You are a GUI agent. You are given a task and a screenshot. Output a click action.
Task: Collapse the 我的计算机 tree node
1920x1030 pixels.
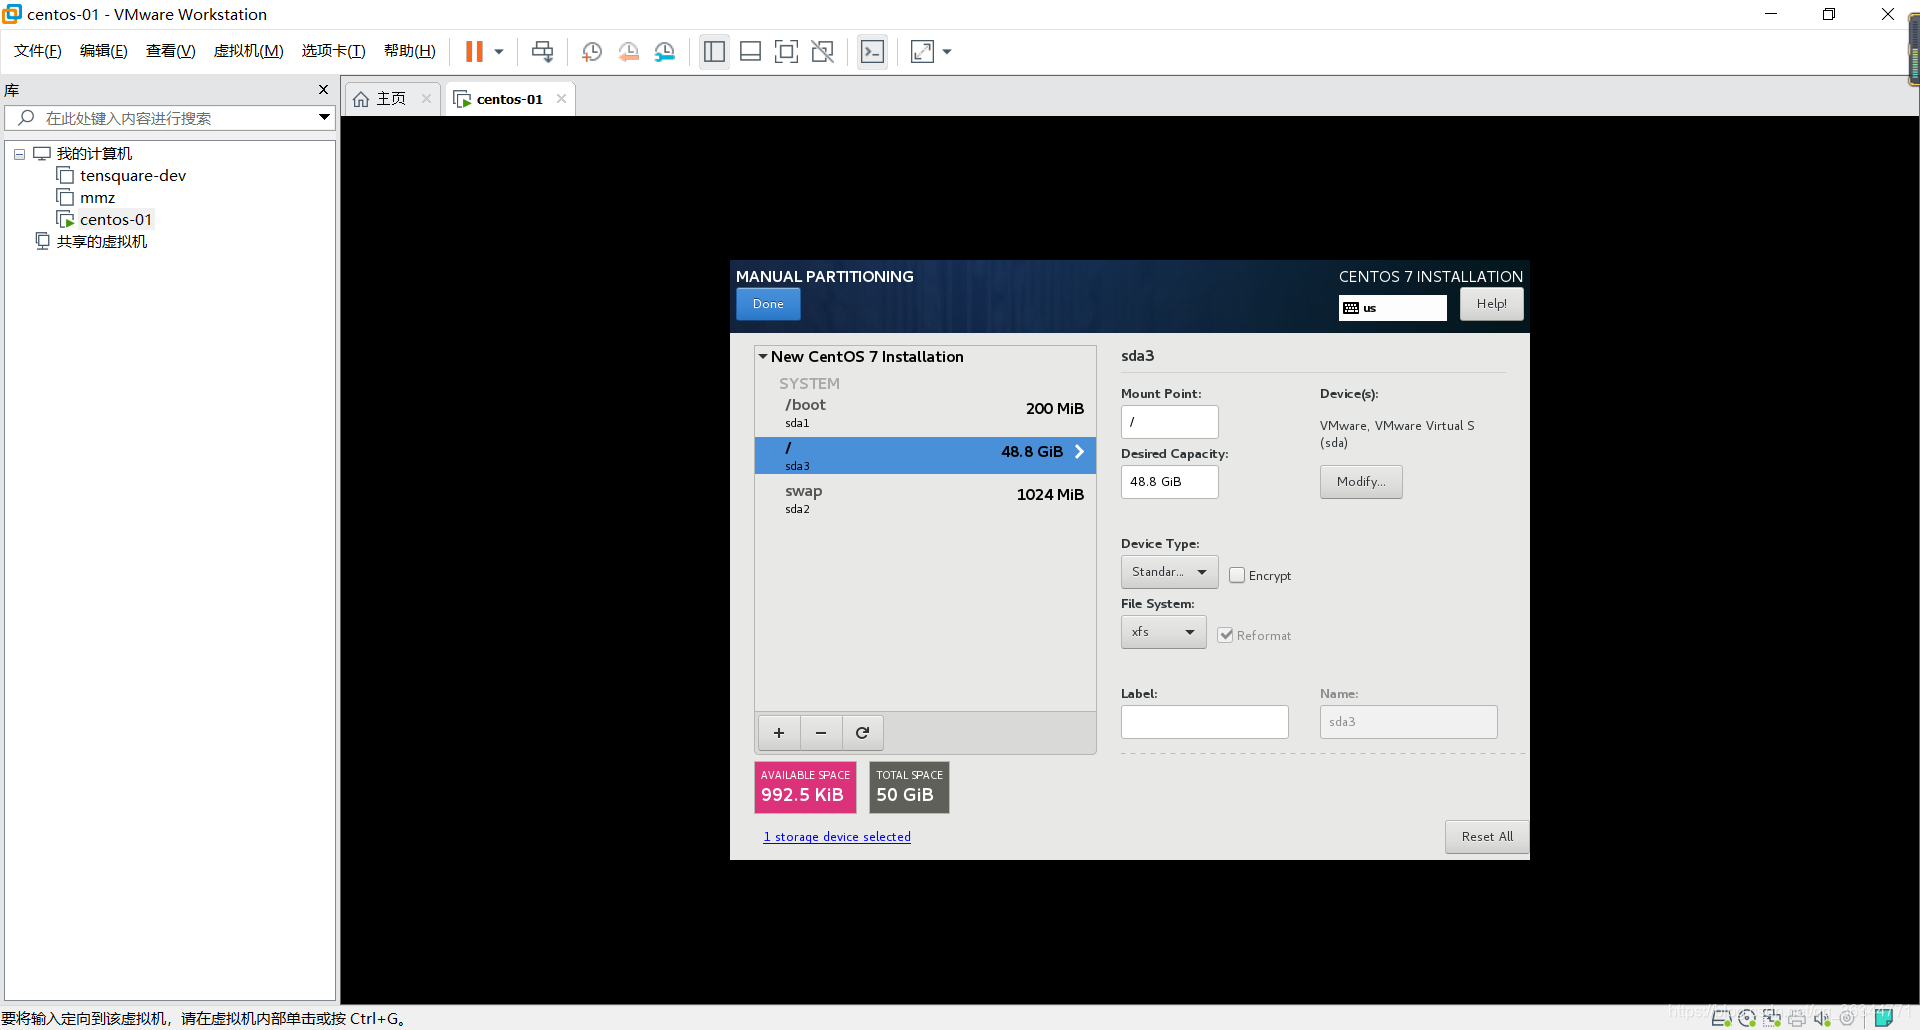tap(19, 154)
